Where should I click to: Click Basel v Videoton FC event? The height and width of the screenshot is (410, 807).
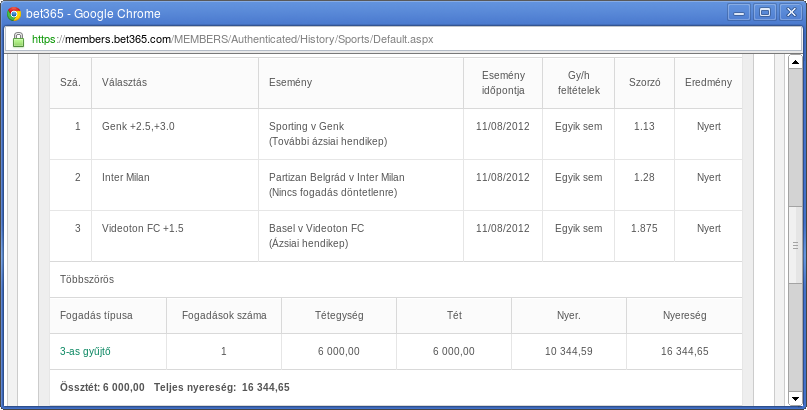point(317,228)
